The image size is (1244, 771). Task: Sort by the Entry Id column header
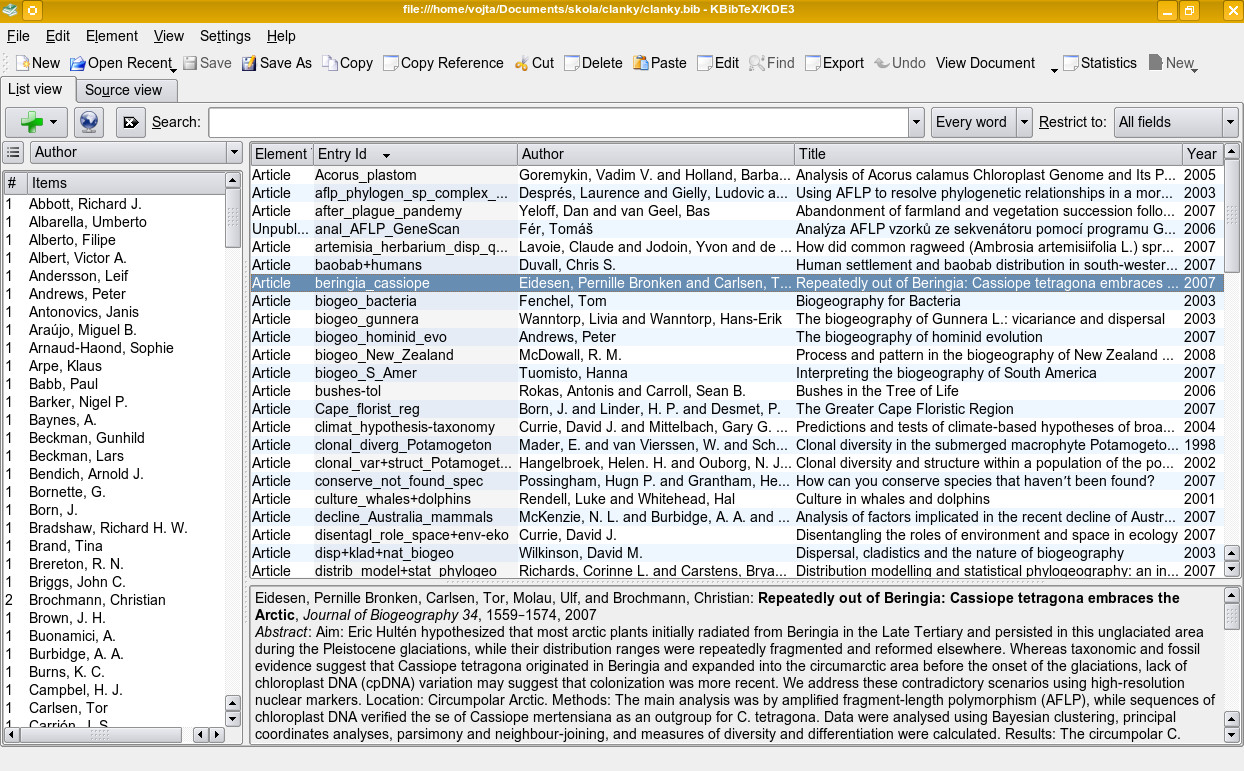pos(415,154)
